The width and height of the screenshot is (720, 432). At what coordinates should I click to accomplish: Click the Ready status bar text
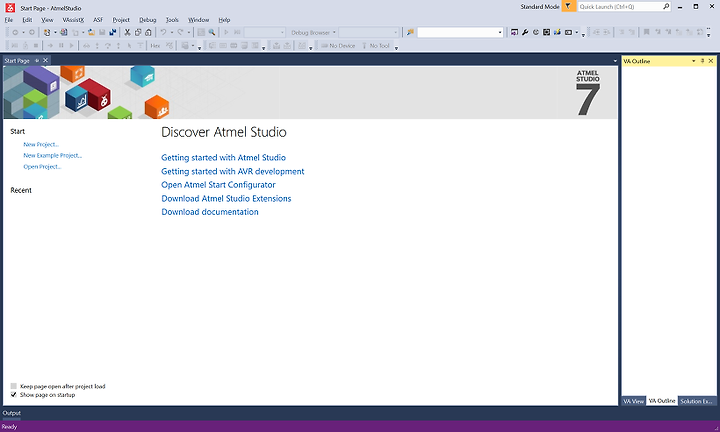tap(9, 426)
